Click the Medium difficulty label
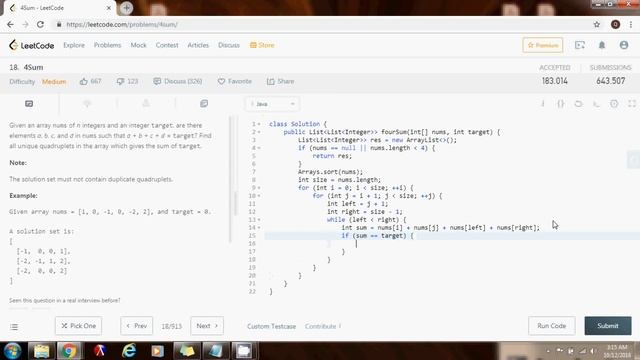 tap(54, 82)
